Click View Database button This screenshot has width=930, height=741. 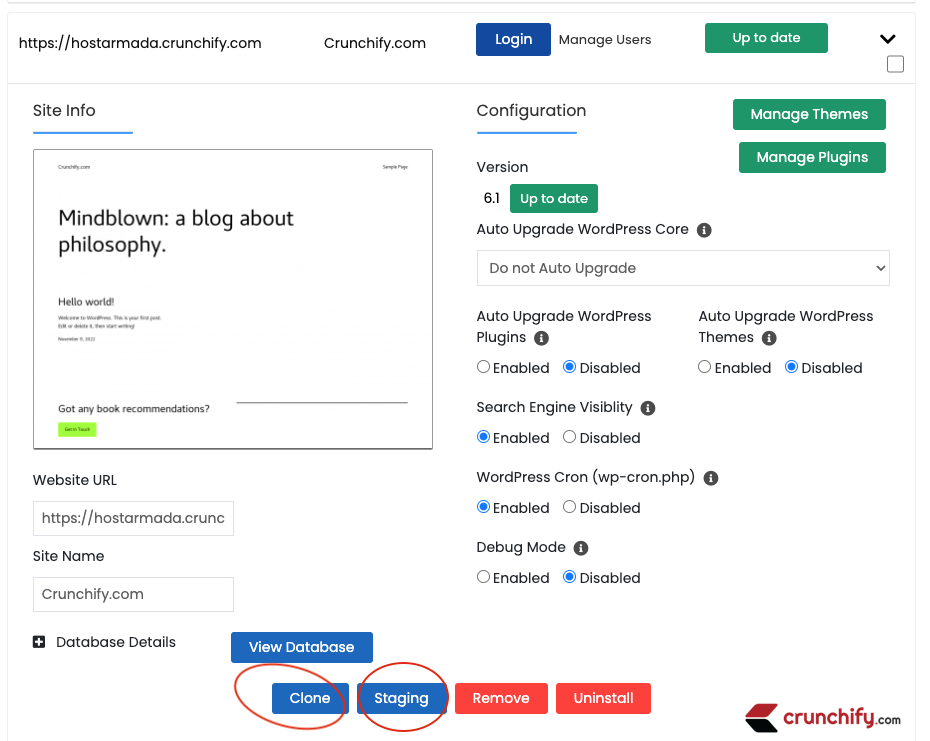tap(301, 647)
